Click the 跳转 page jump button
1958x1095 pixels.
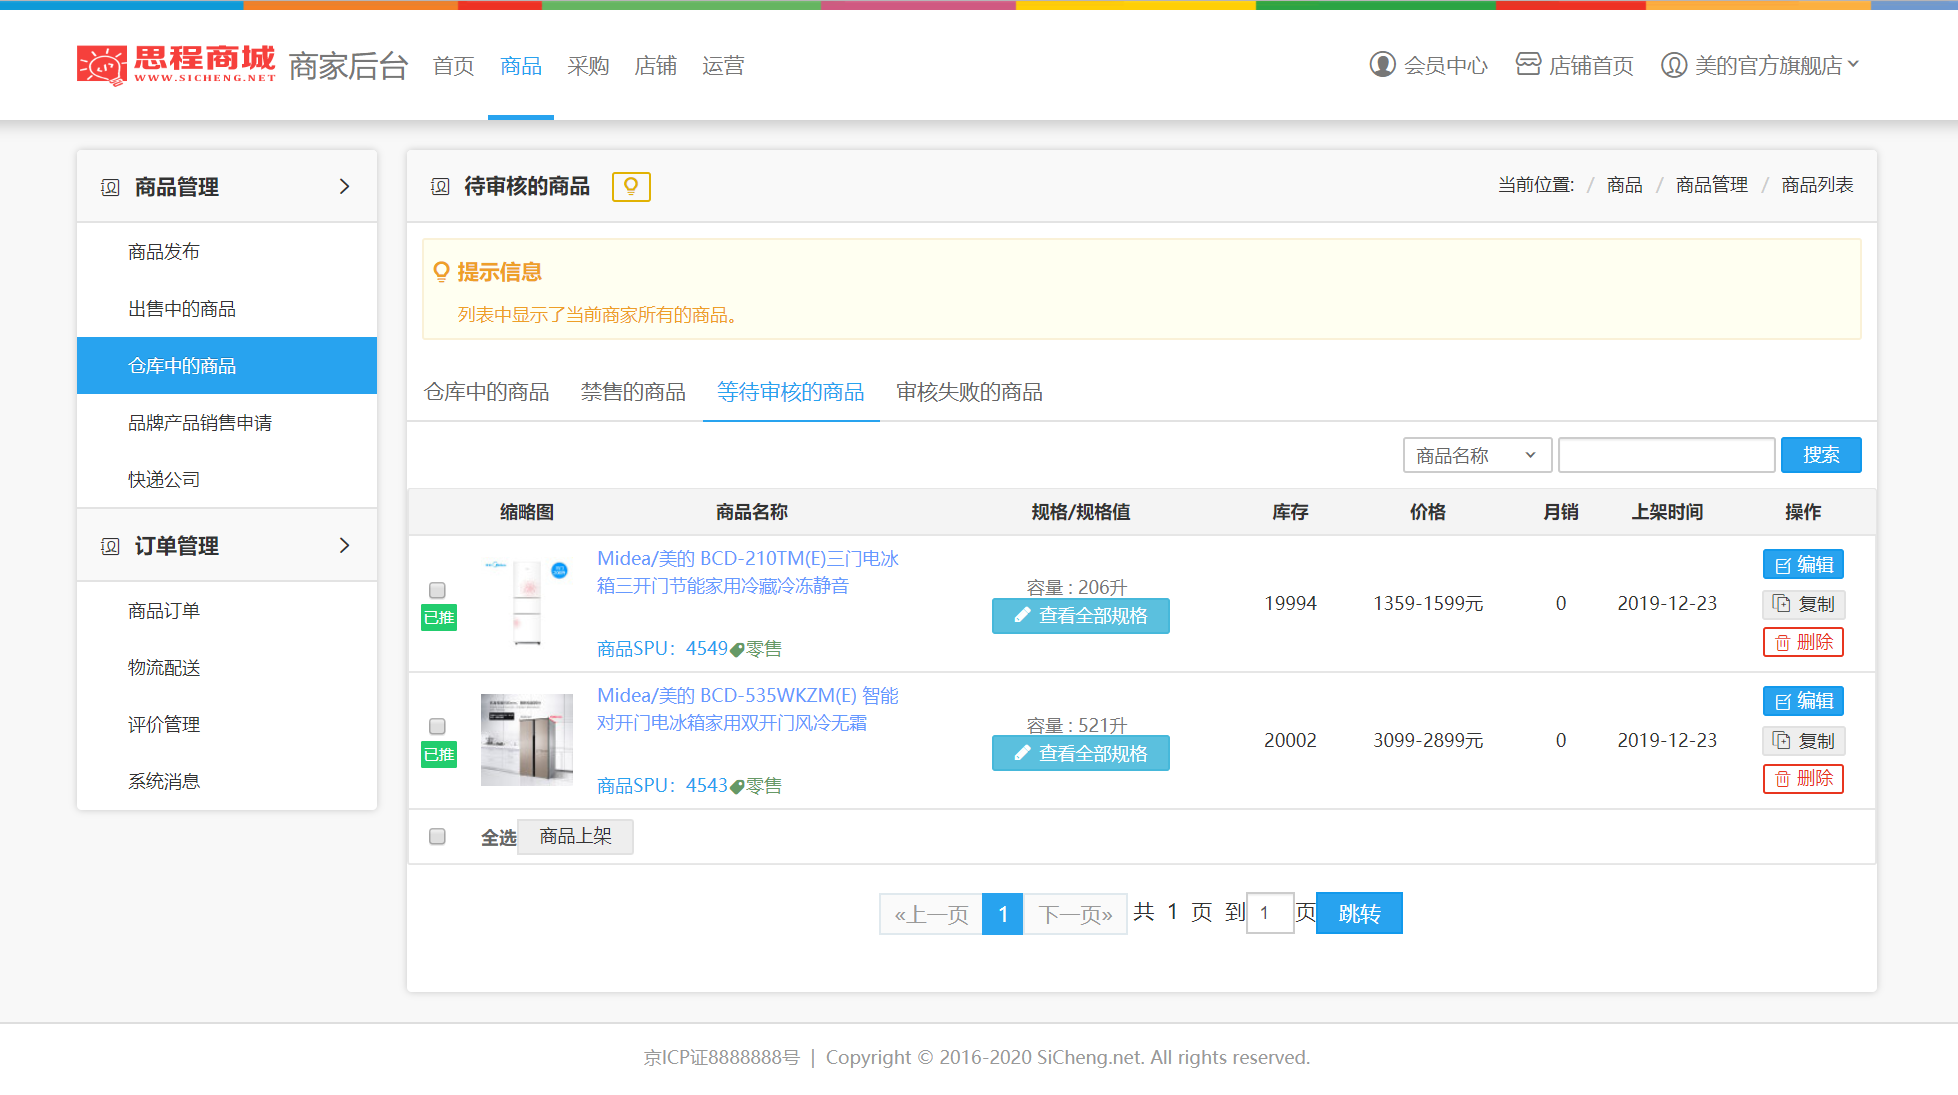(x=1359, y=913)
